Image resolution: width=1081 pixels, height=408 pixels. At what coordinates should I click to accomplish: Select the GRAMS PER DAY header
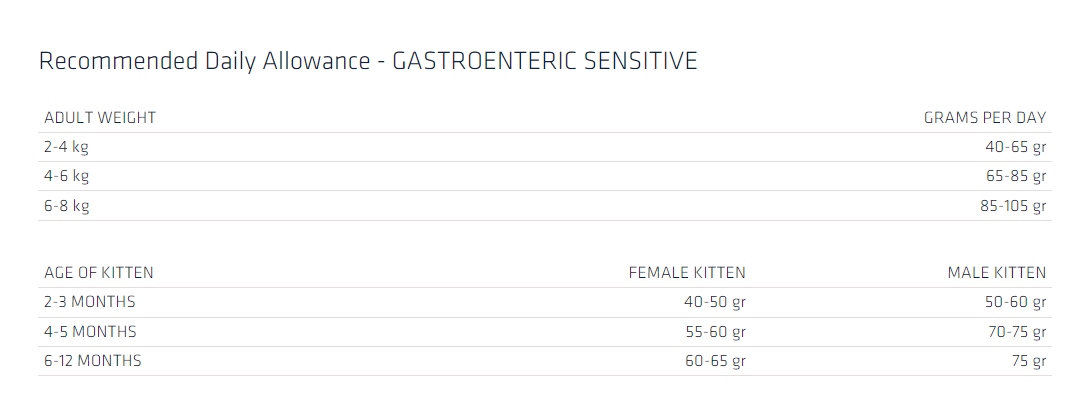point(984,118)
